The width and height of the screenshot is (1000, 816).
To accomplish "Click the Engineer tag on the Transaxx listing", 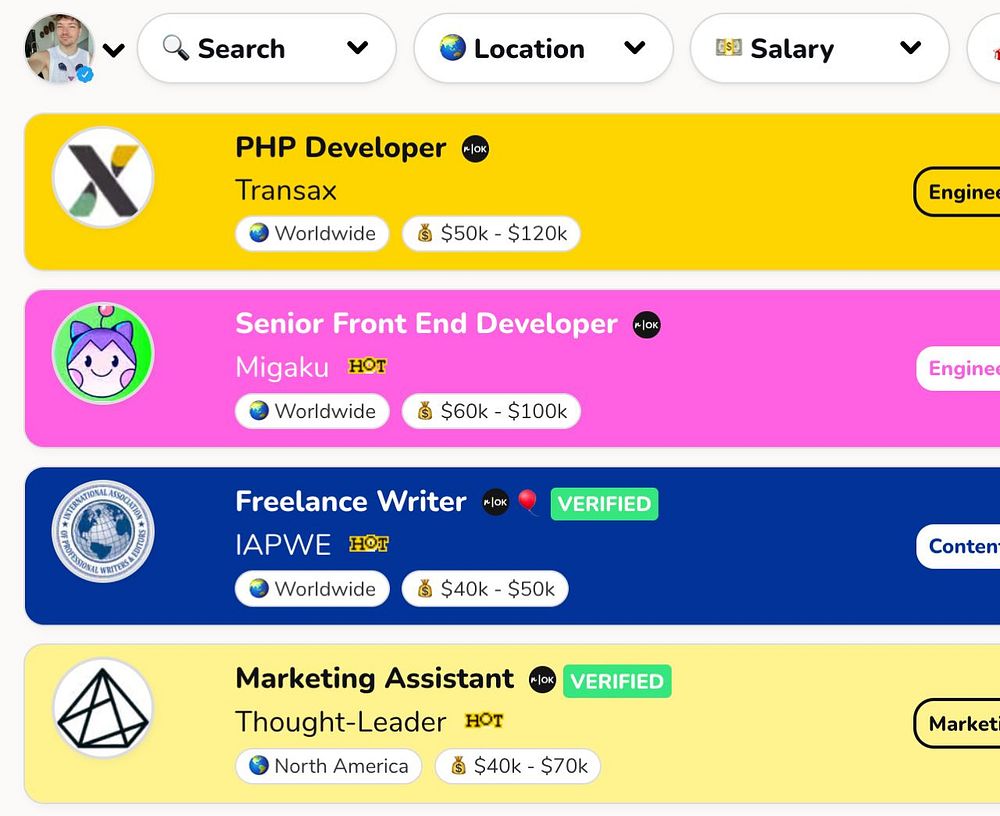I will tap(960, 192).
